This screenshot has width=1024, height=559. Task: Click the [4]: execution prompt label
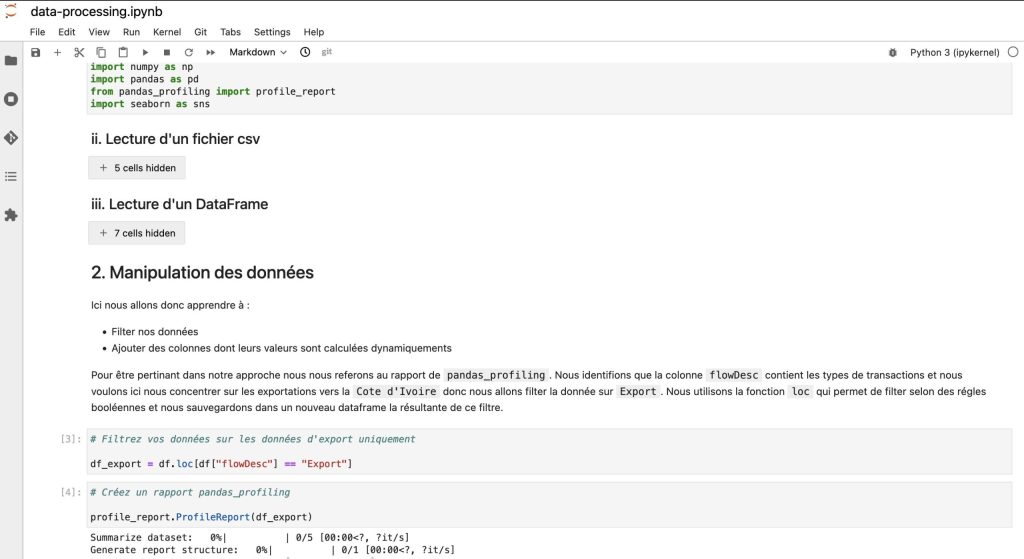coord(71,492)
